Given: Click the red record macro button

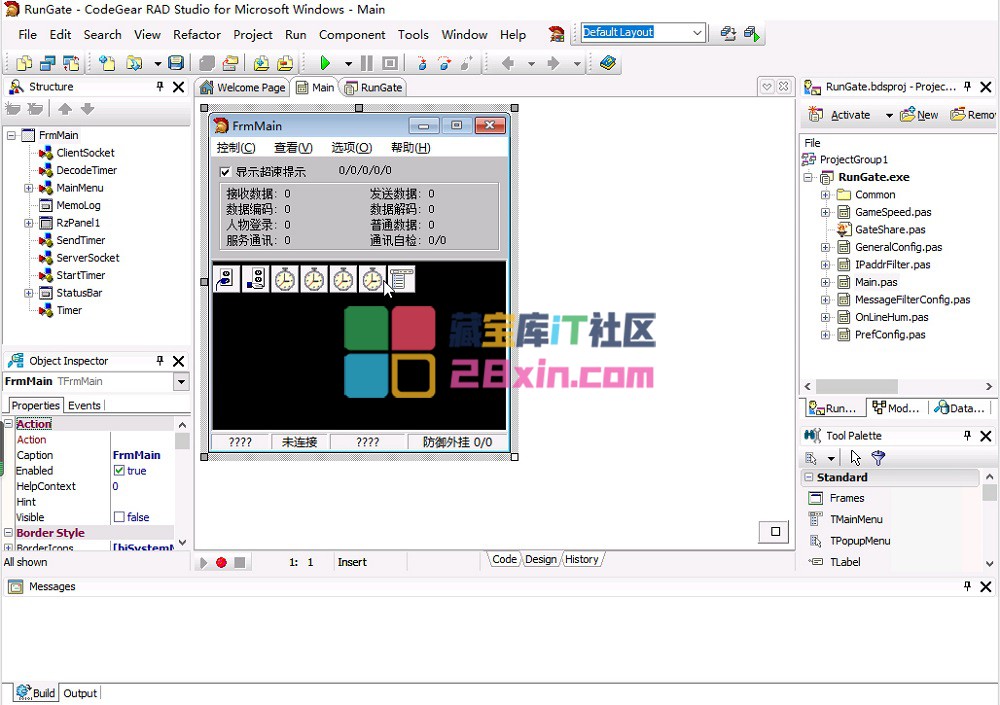Looking at the screenshot, I should (x=221, y=562).
